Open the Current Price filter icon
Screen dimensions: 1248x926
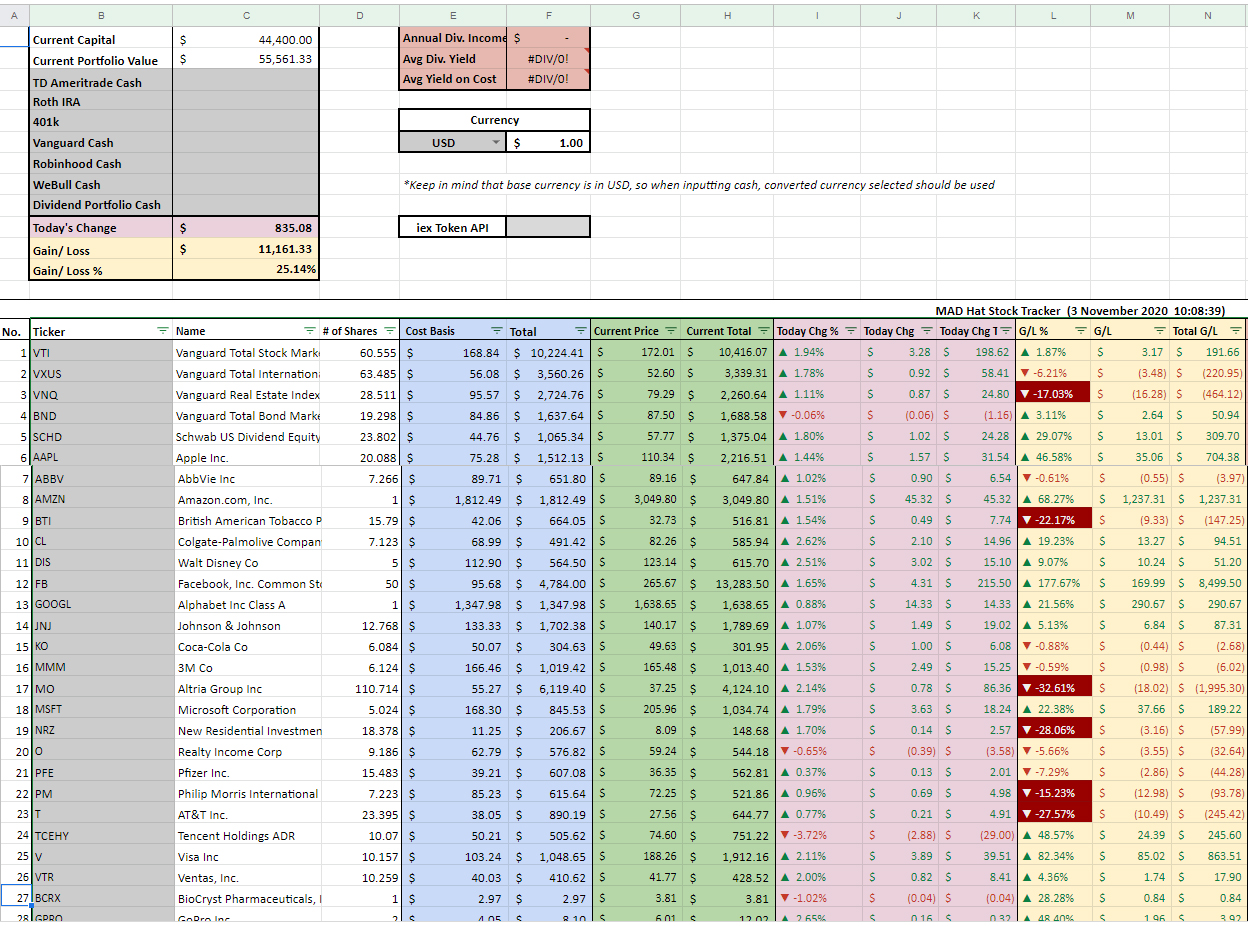671,331
